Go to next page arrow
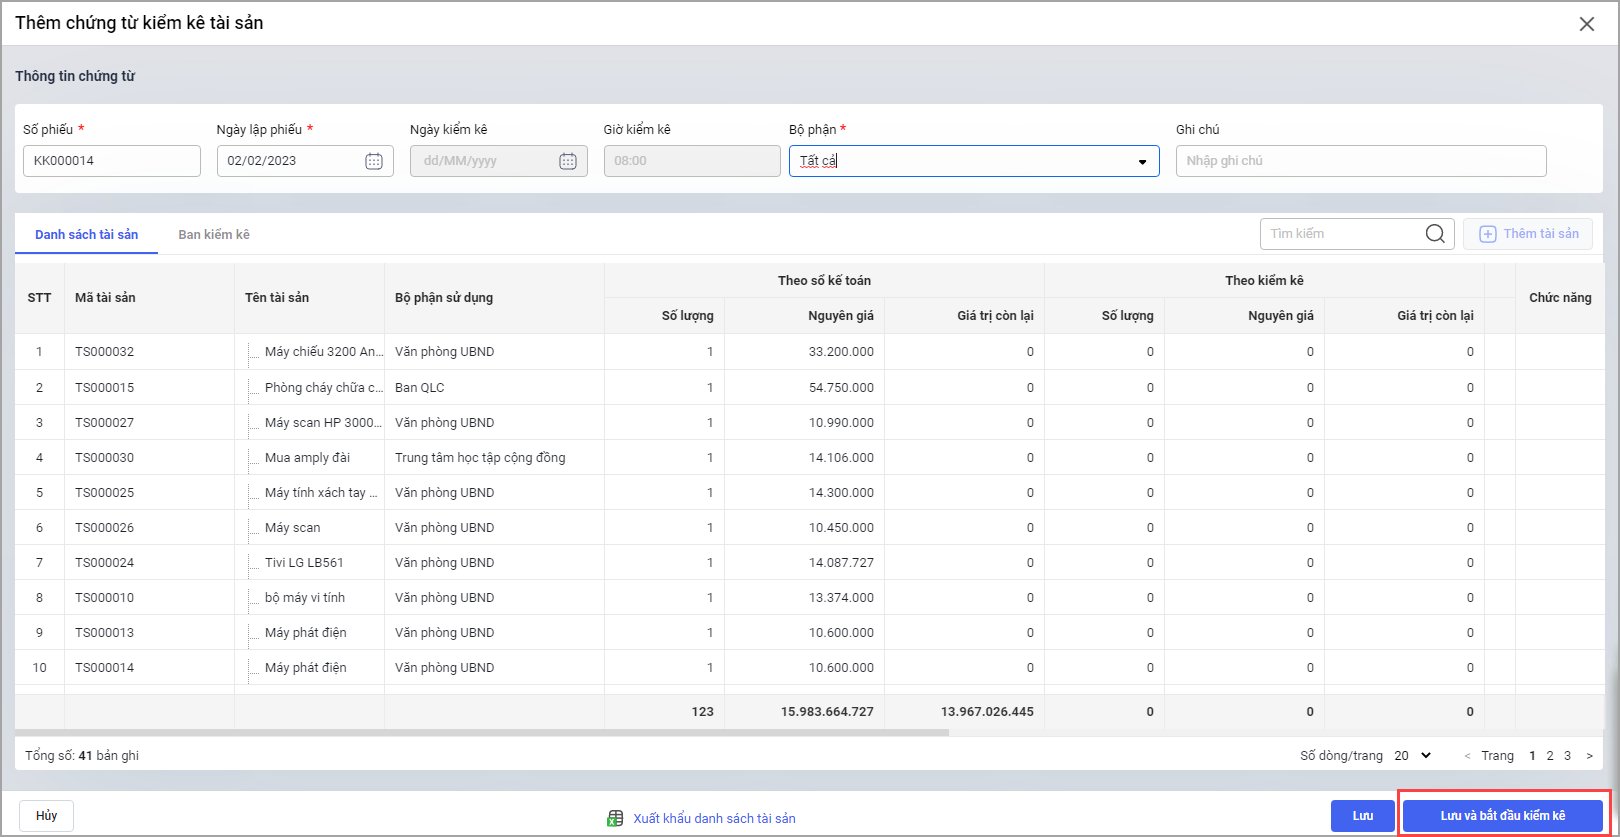The width and height of the screenshot is (1620, 837). click(x=1589, y=756)
